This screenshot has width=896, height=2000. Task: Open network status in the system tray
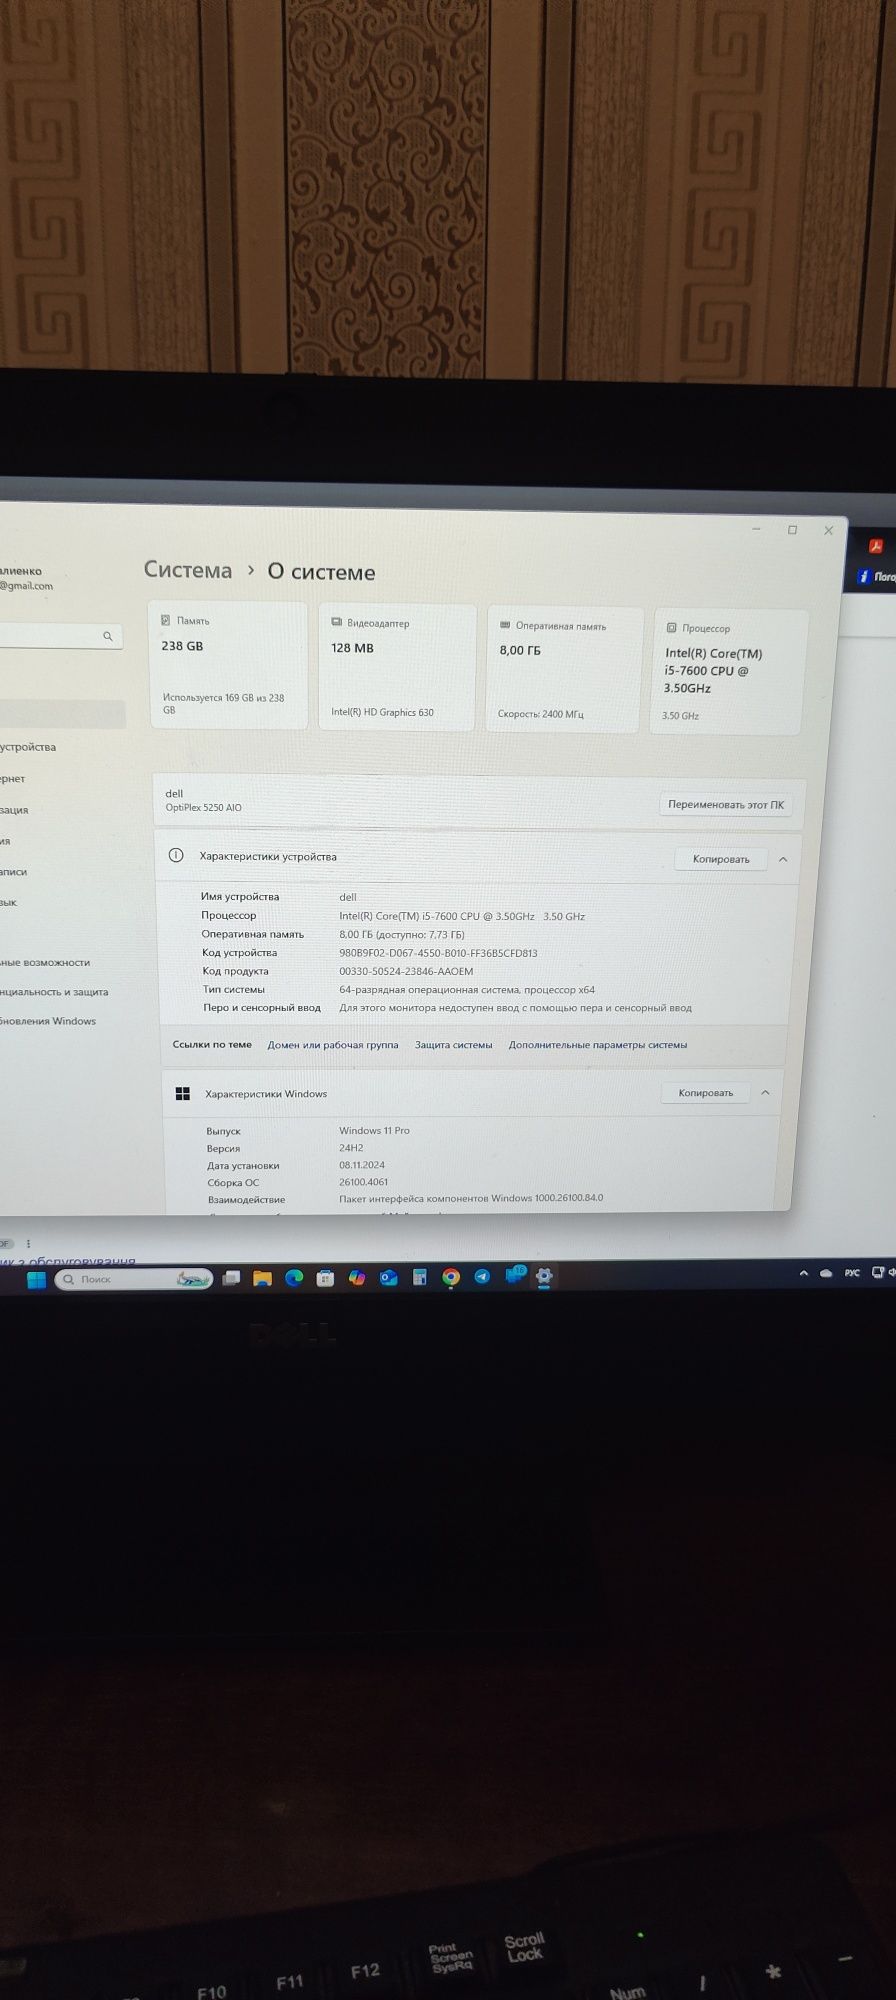[x=878, y=1273]
